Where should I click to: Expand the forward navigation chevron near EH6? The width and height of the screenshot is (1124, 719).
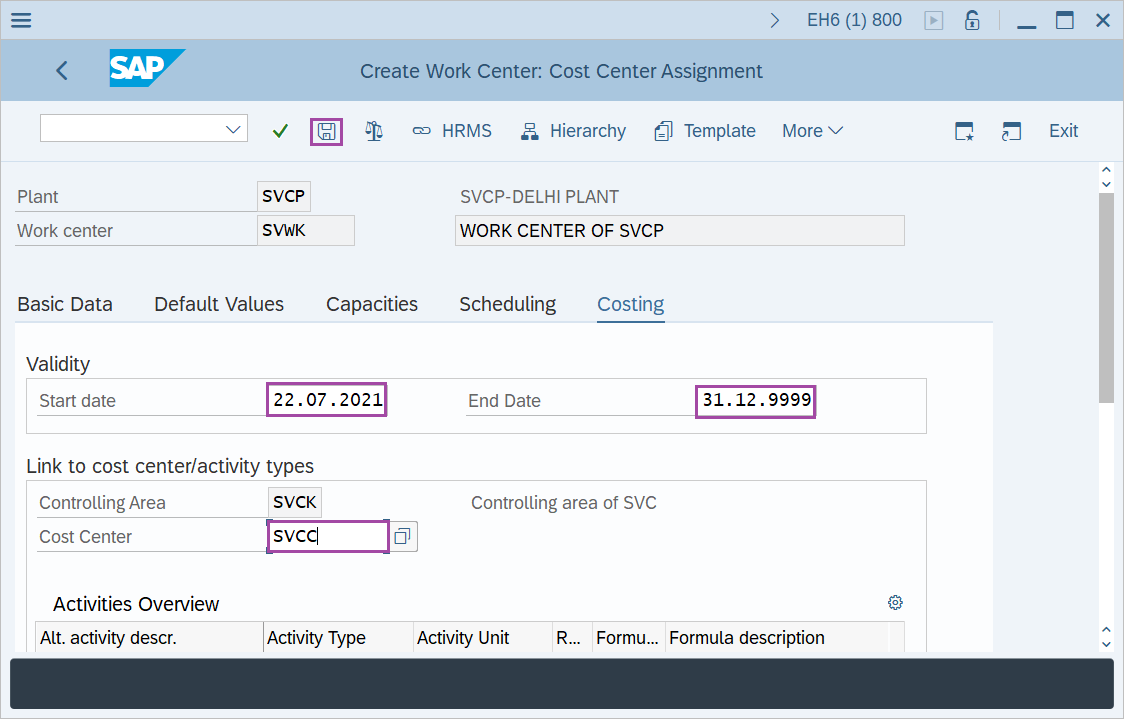coord(776,18)
